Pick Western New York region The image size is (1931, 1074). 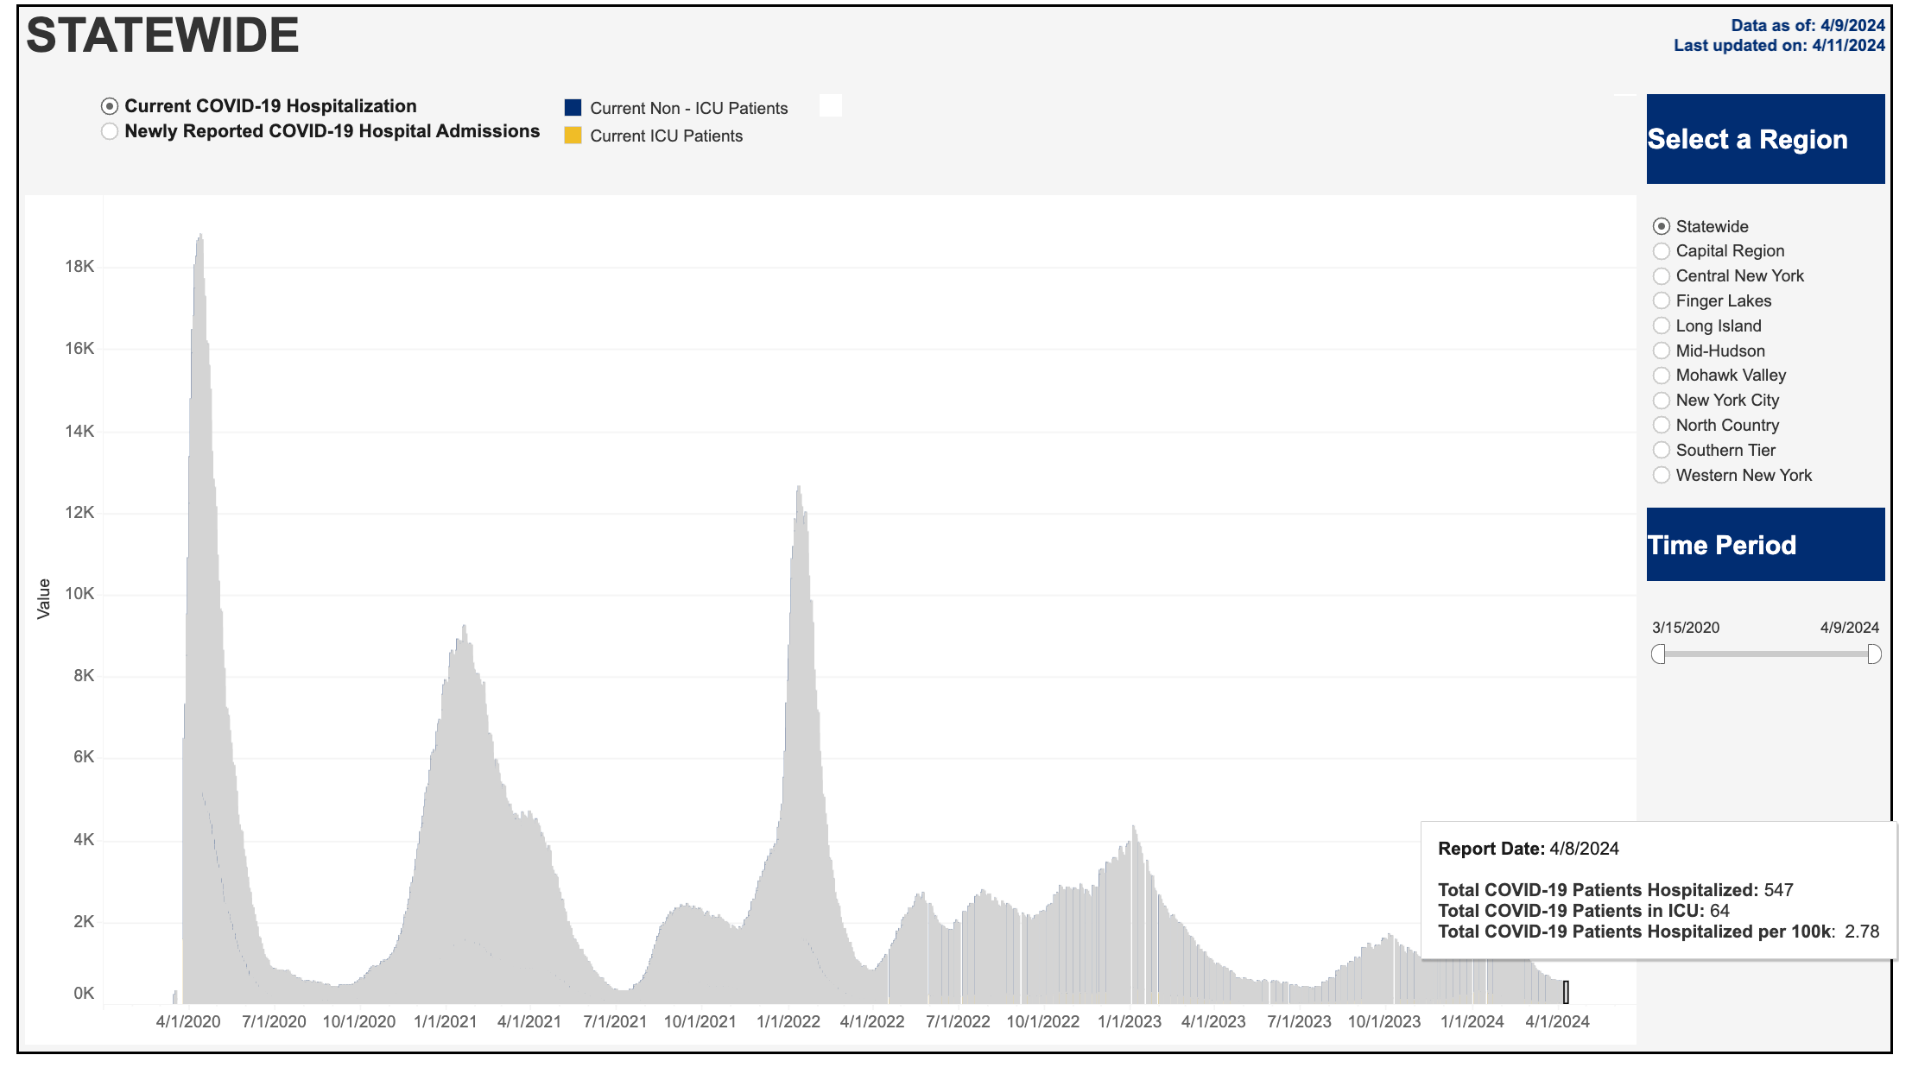pyautogui.click(x=1662, y=476)
